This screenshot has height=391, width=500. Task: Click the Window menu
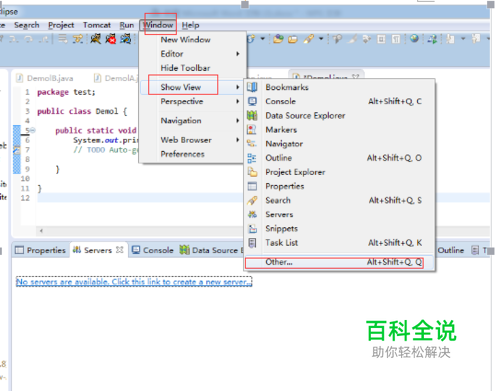158,25
